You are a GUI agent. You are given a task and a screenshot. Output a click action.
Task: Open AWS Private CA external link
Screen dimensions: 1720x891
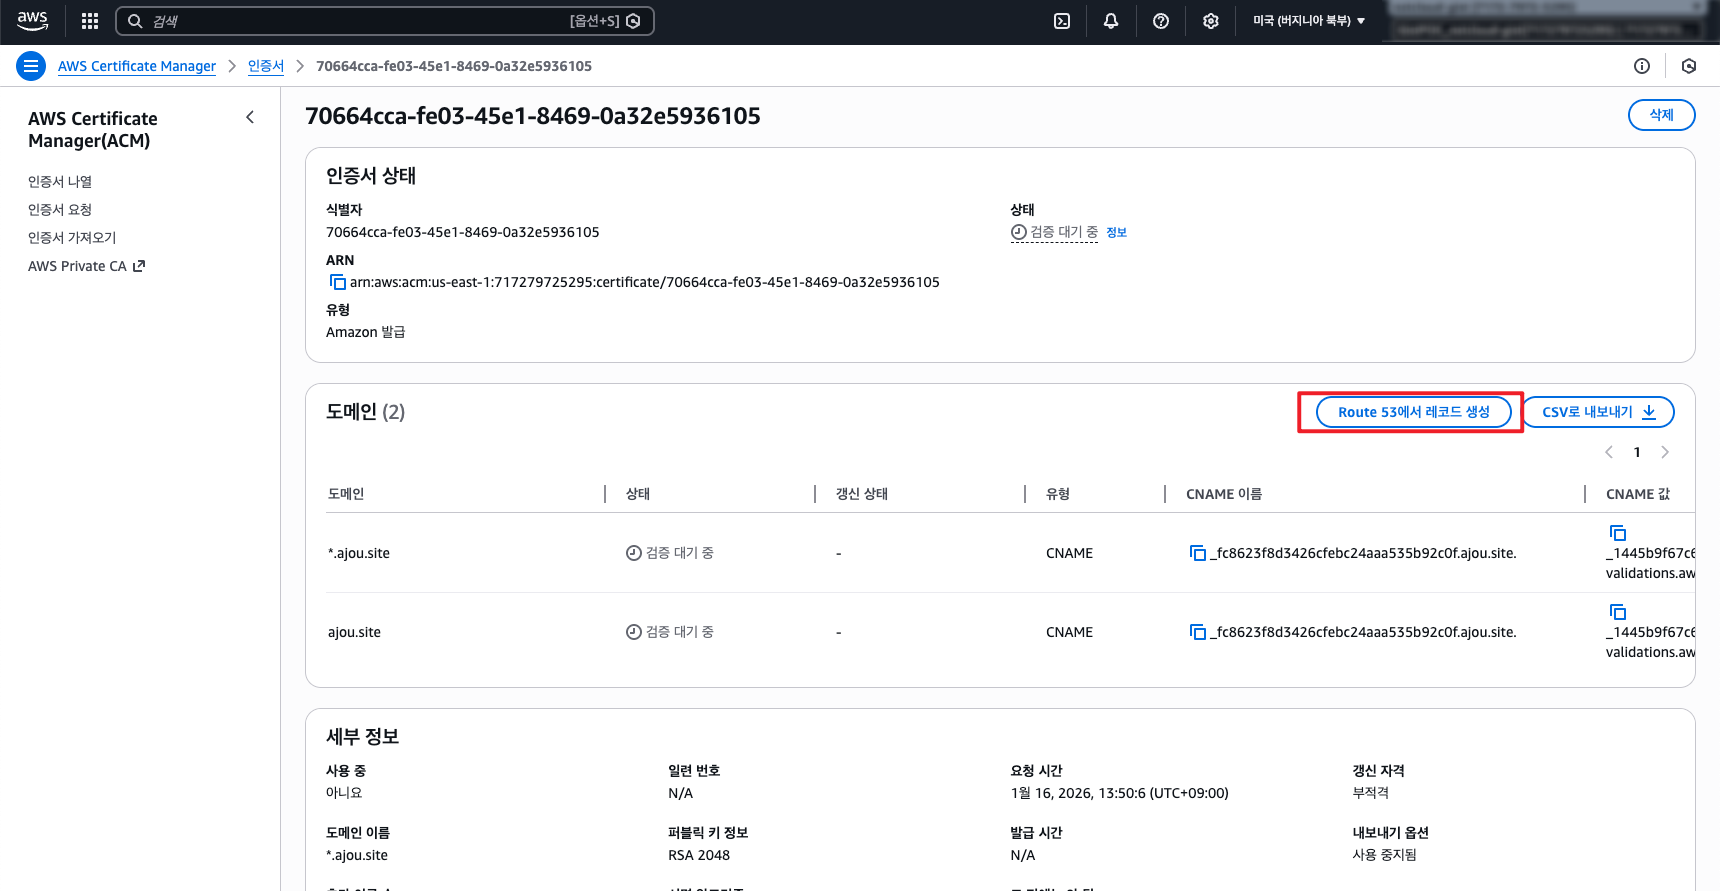(87, 266)
